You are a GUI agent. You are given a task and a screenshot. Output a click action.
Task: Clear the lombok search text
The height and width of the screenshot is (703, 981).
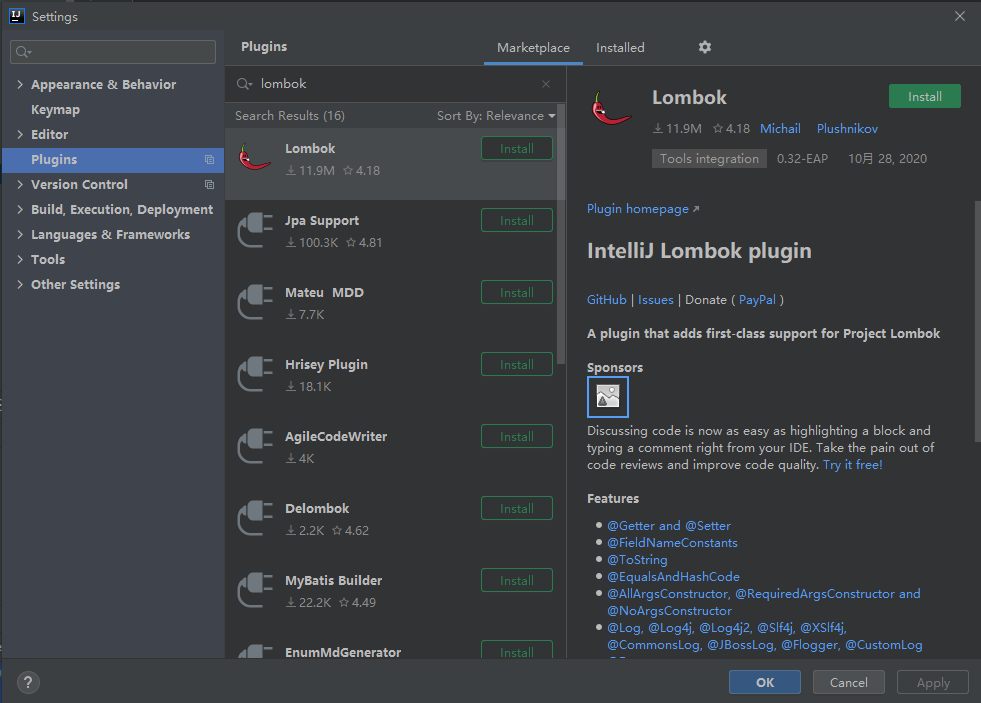pyautogui.click(x=546, y=84)
